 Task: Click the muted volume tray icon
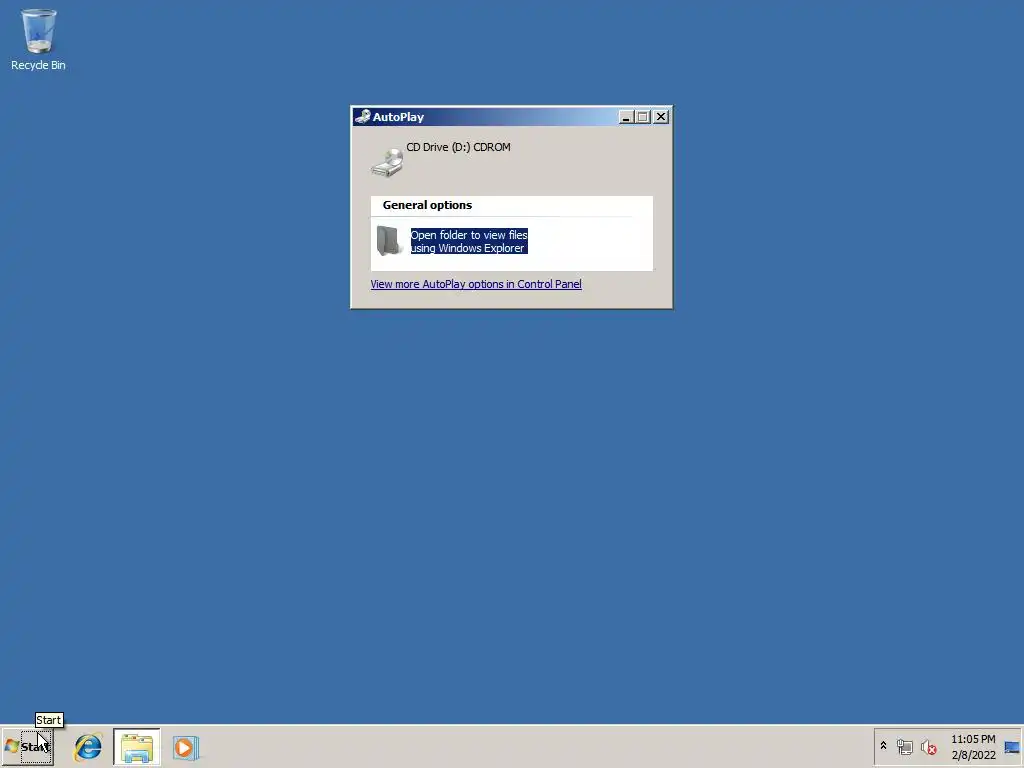928,746
